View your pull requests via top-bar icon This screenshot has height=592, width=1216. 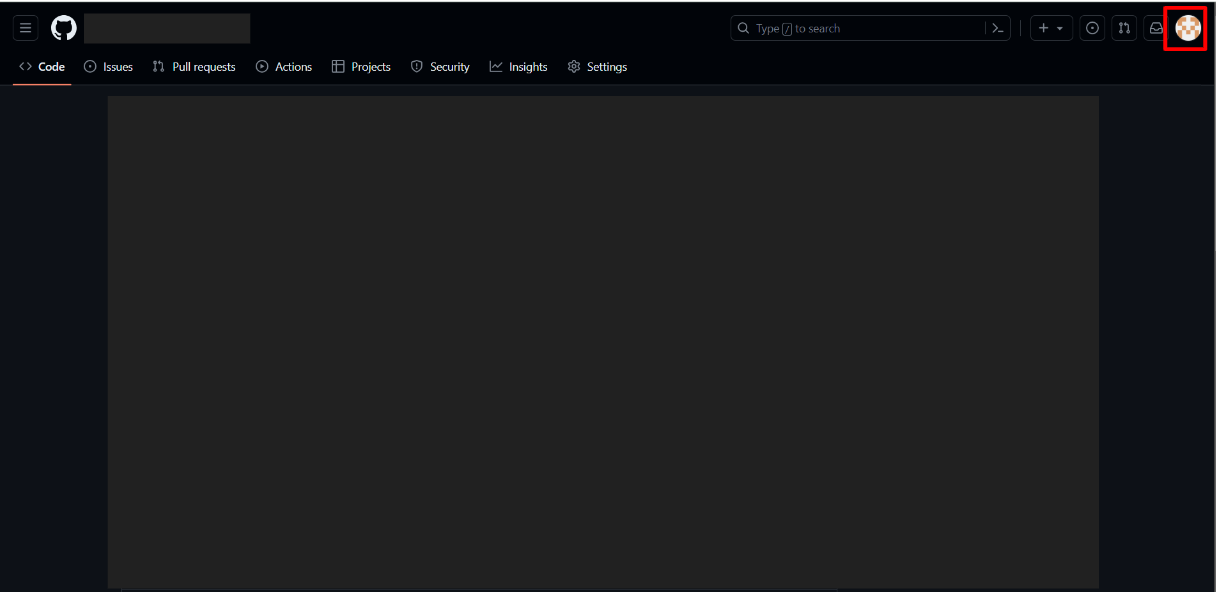point(1124,28)
